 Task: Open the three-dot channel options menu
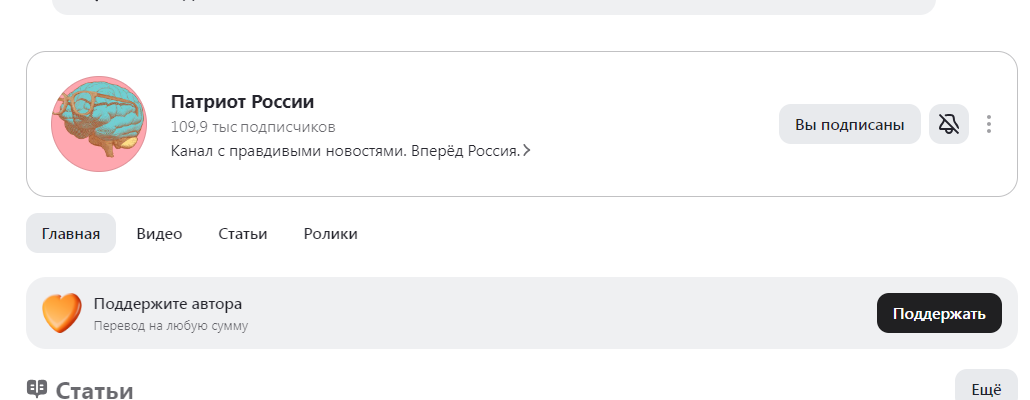pos(989,124)
